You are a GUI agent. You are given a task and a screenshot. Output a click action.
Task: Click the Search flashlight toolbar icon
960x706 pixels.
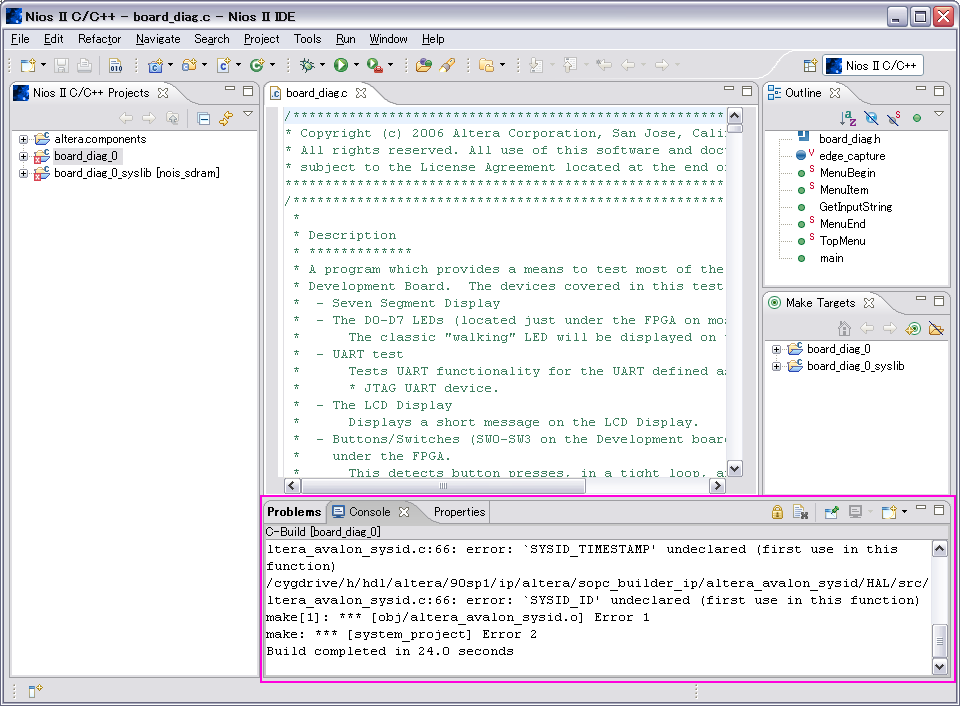tap(448, 65)
